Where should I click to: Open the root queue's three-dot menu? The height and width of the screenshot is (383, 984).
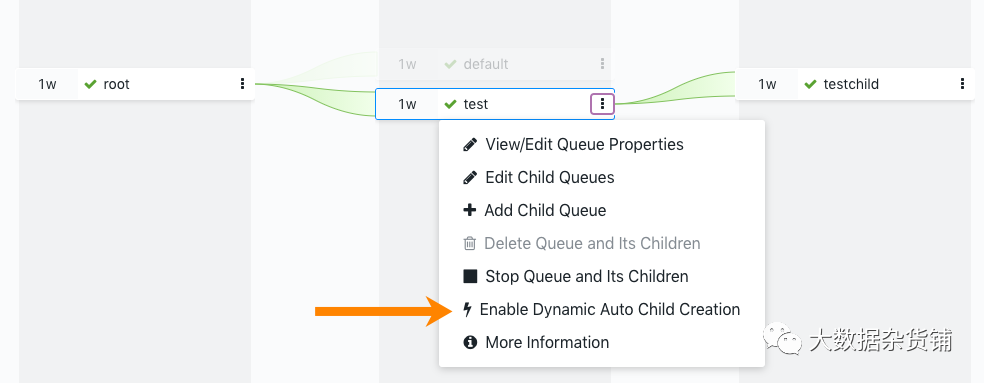point(242,84)
